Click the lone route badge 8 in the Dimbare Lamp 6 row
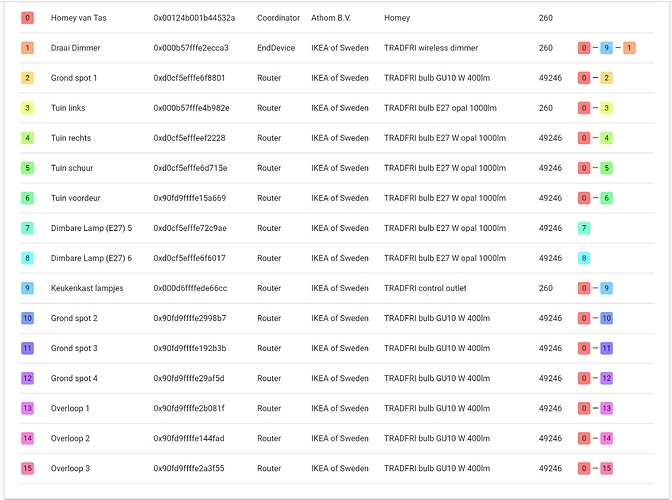Image resolution: width=672 pixels, height=500 pixels. 584,258
